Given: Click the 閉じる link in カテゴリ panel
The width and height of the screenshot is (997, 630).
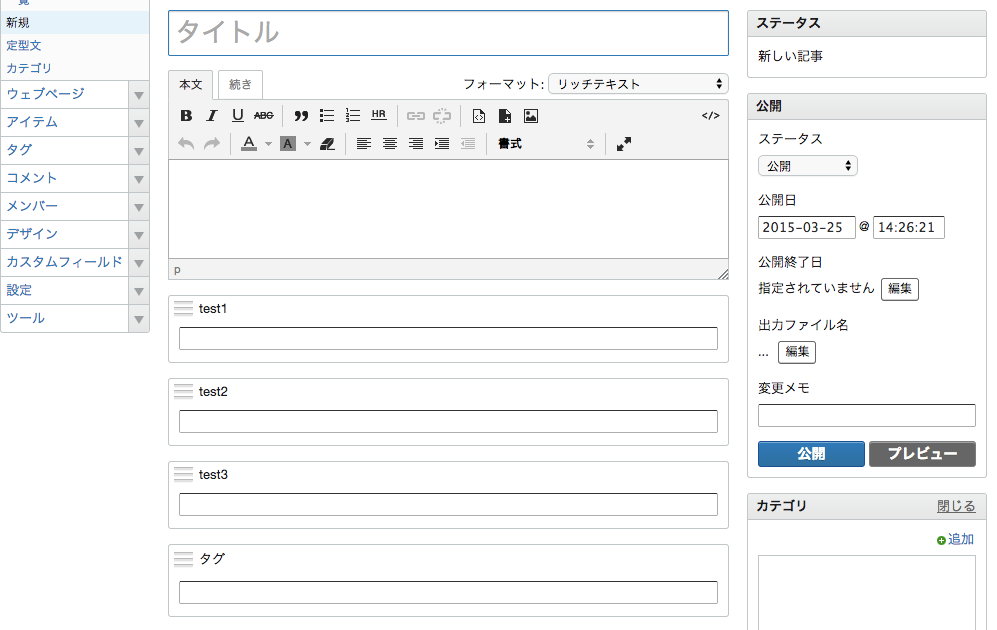Looking at the screenshot, I should (956, 506).
